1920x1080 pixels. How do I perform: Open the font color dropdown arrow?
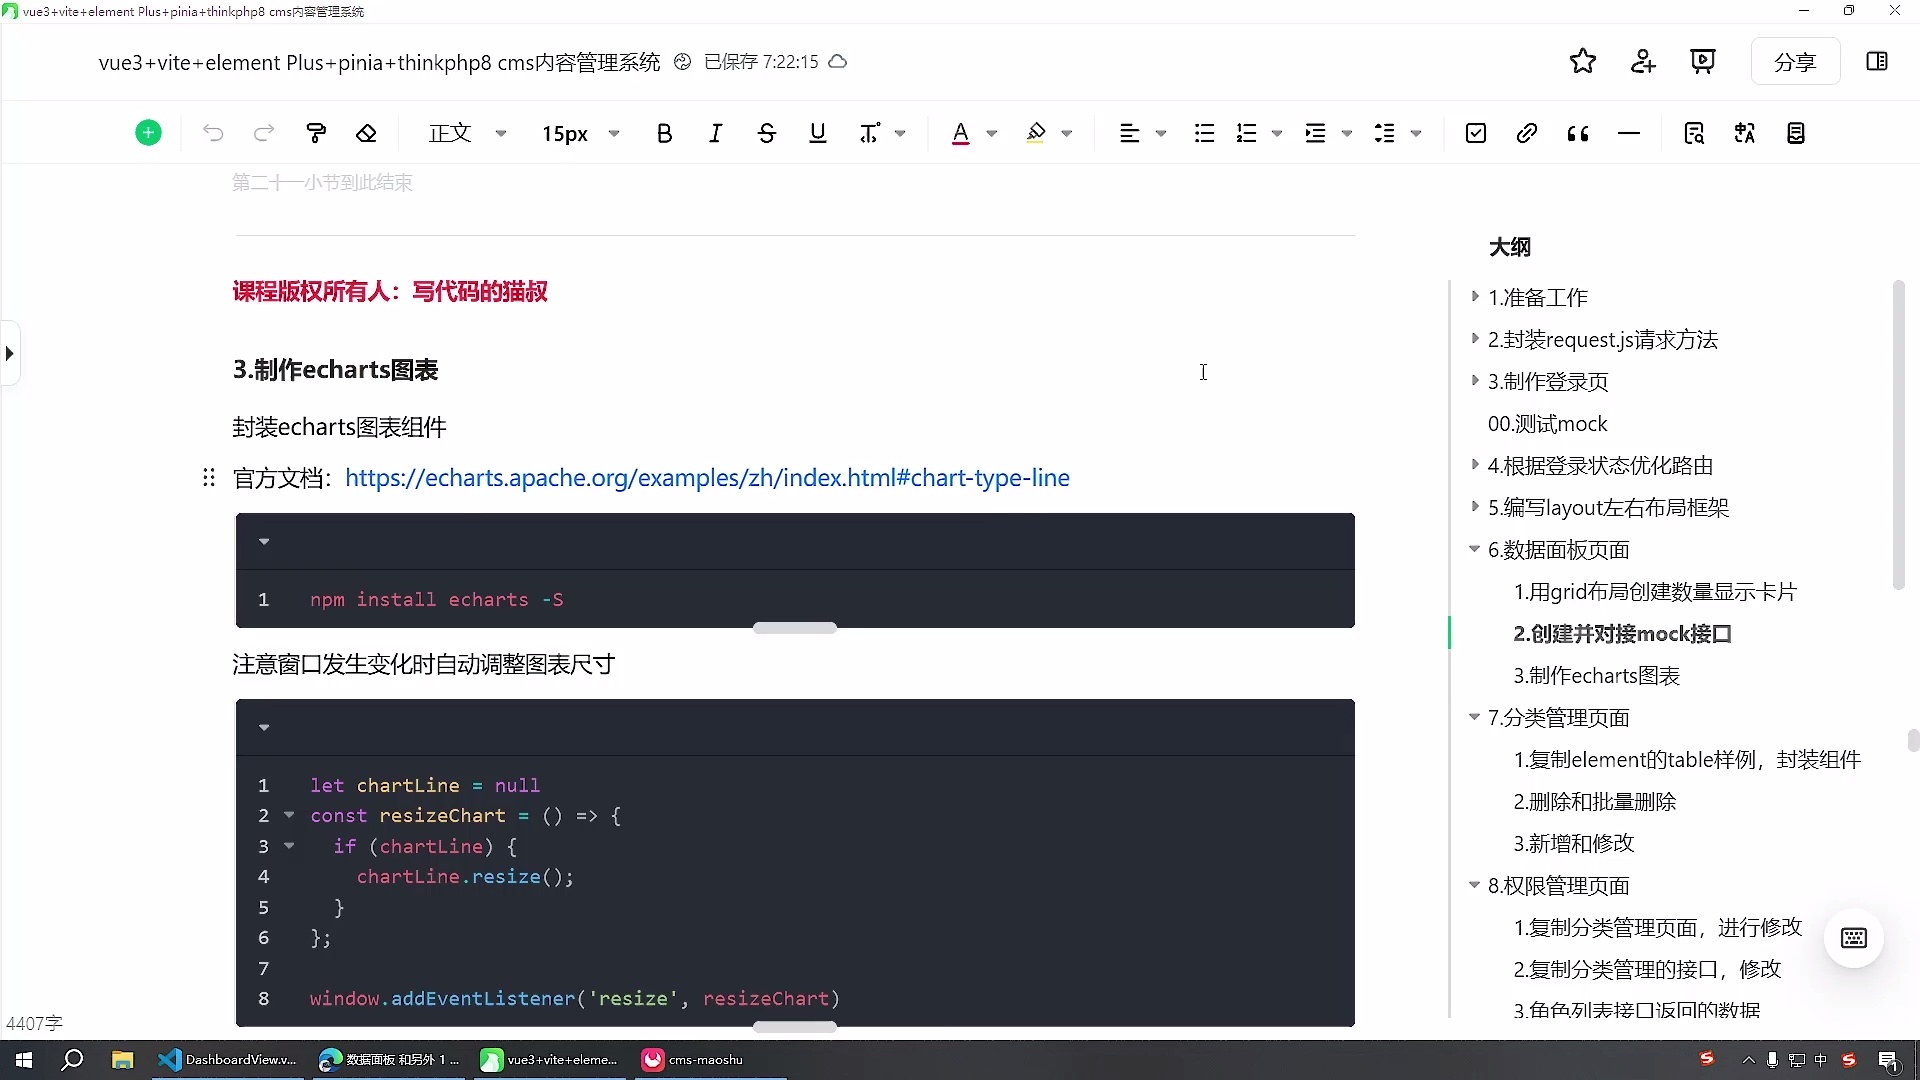(x=992, y=133)
